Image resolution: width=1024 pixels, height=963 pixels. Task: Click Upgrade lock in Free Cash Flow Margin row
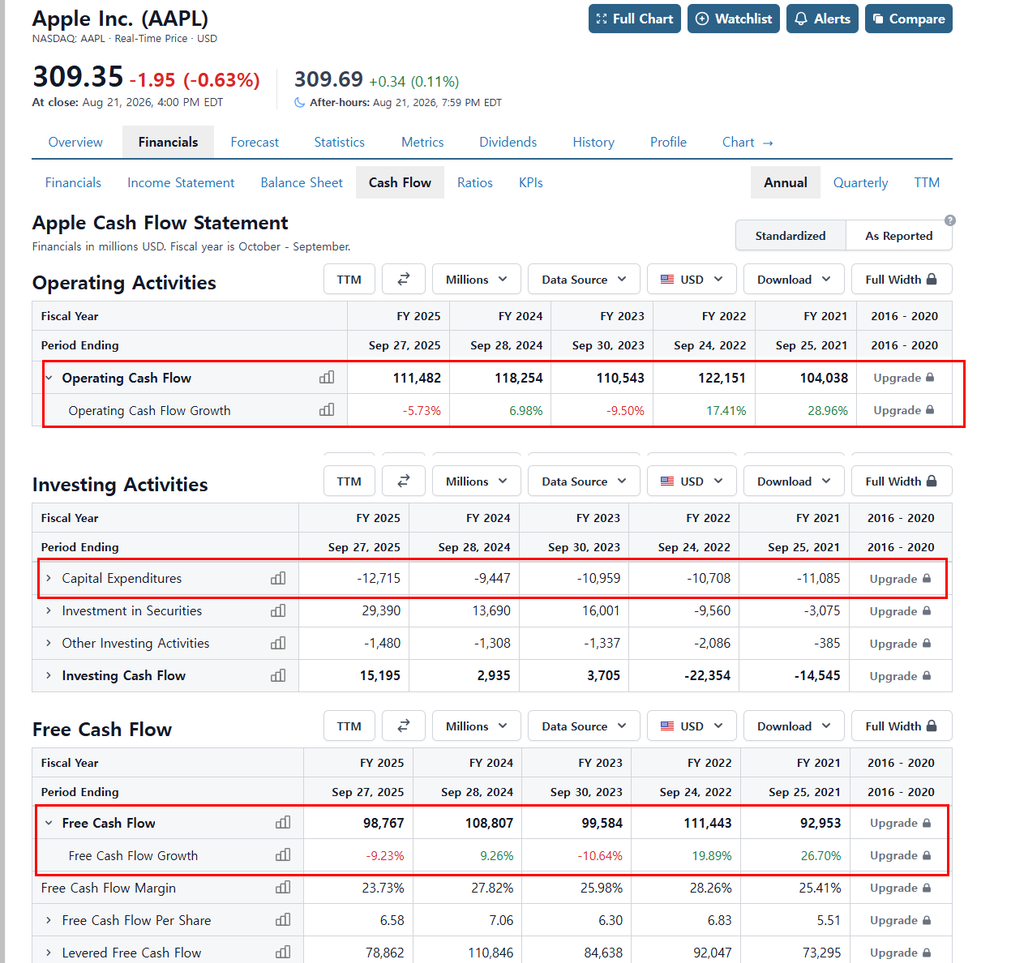coord(900,888)
